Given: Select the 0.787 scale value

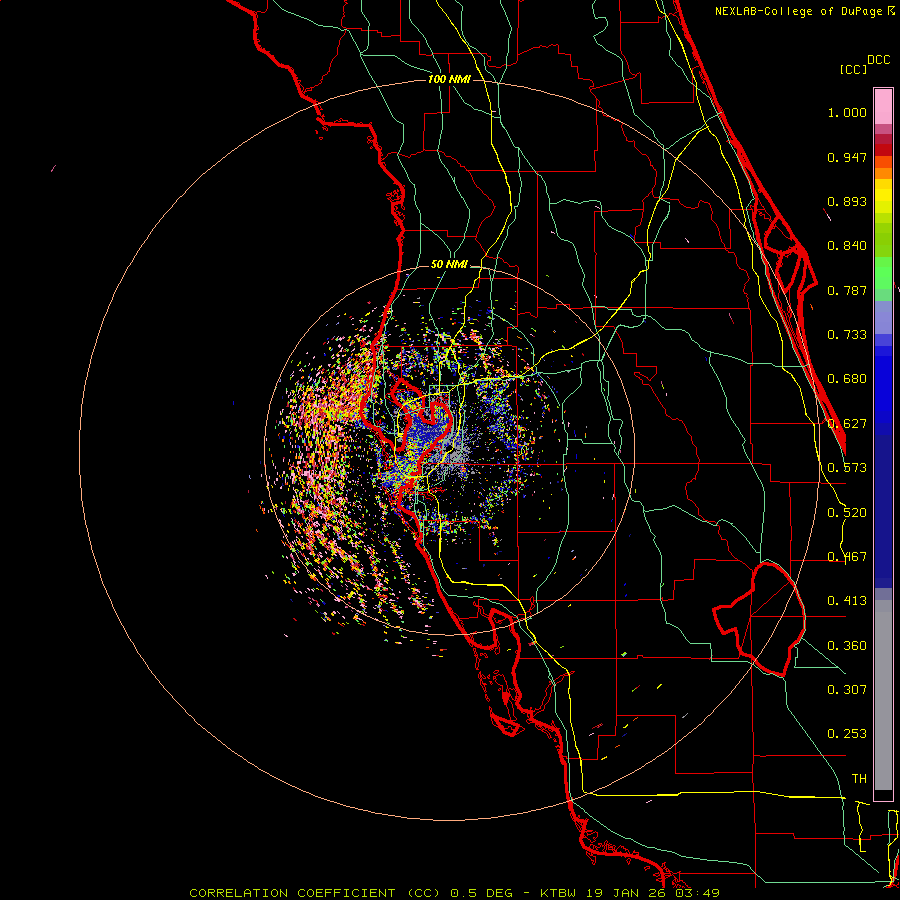Looking at the screenshot, I should (x=847, y=290).
